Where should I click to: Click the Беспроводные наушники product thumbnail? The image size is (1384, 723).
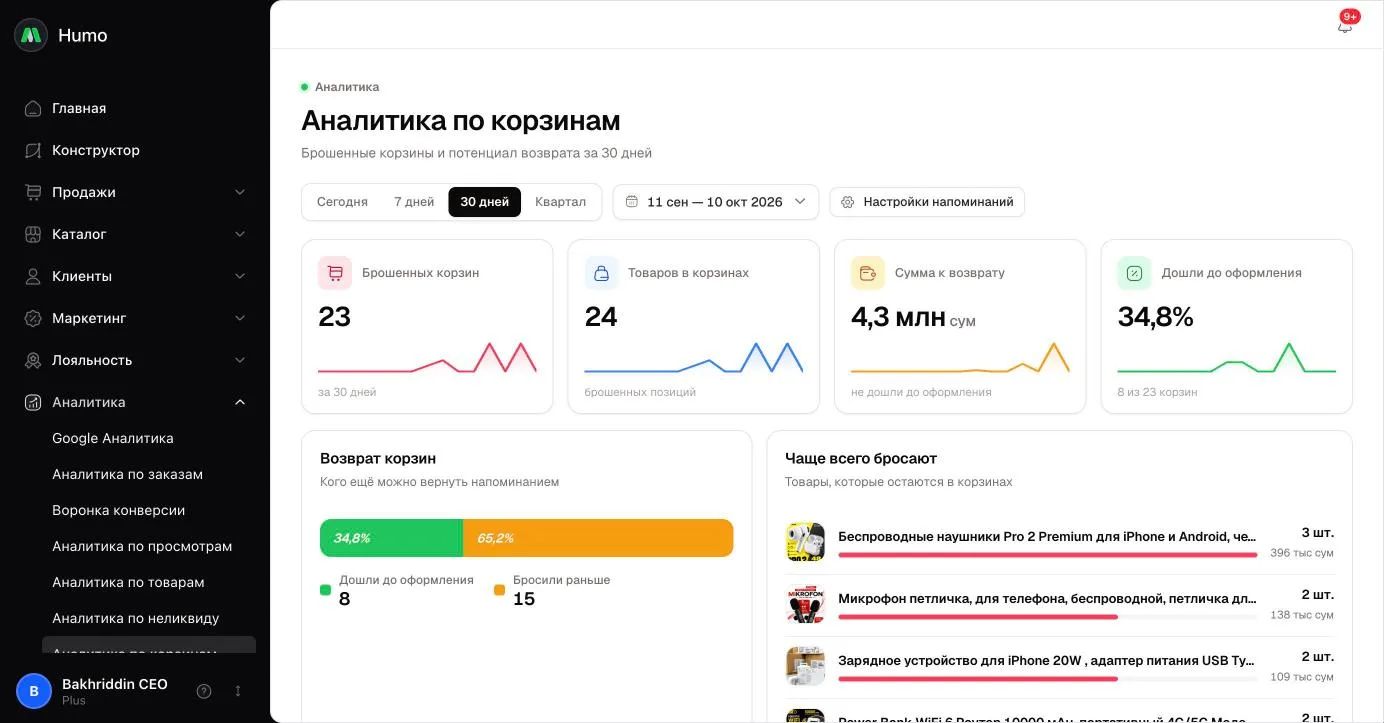tap(805, 542)
